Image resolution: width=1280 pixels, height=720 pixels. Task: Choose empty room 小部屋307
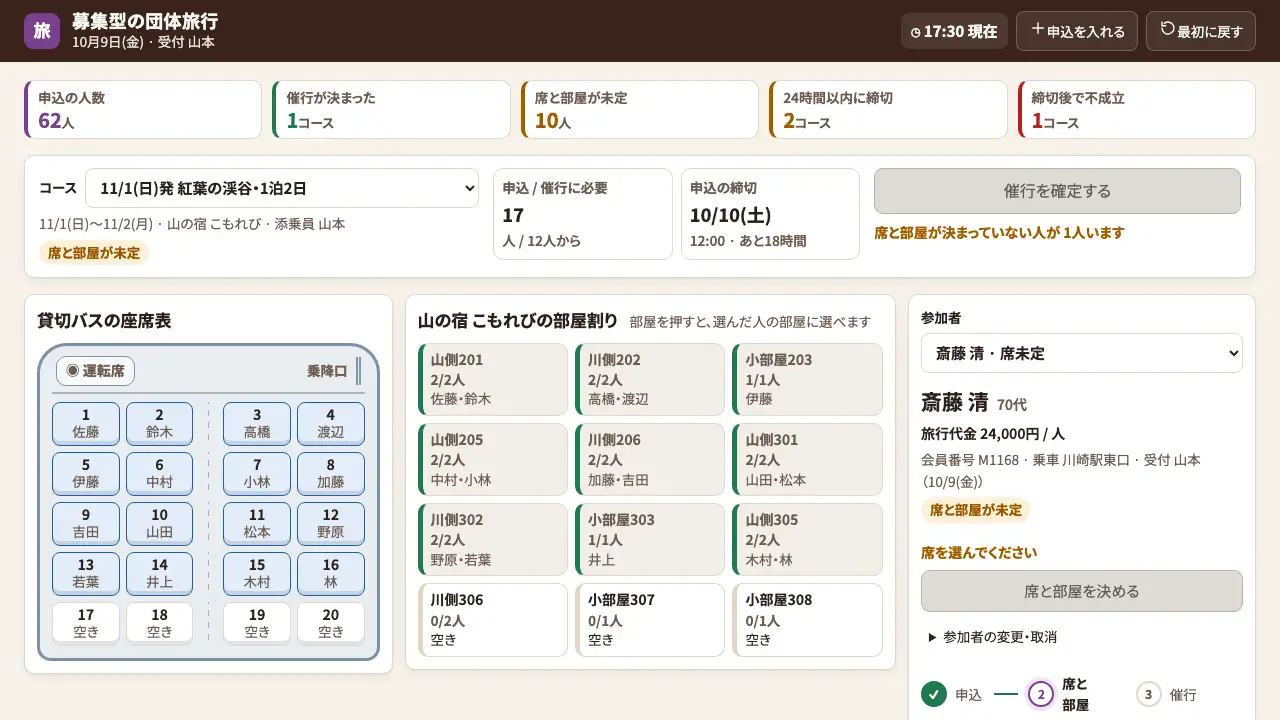click(x=650, y=620)
